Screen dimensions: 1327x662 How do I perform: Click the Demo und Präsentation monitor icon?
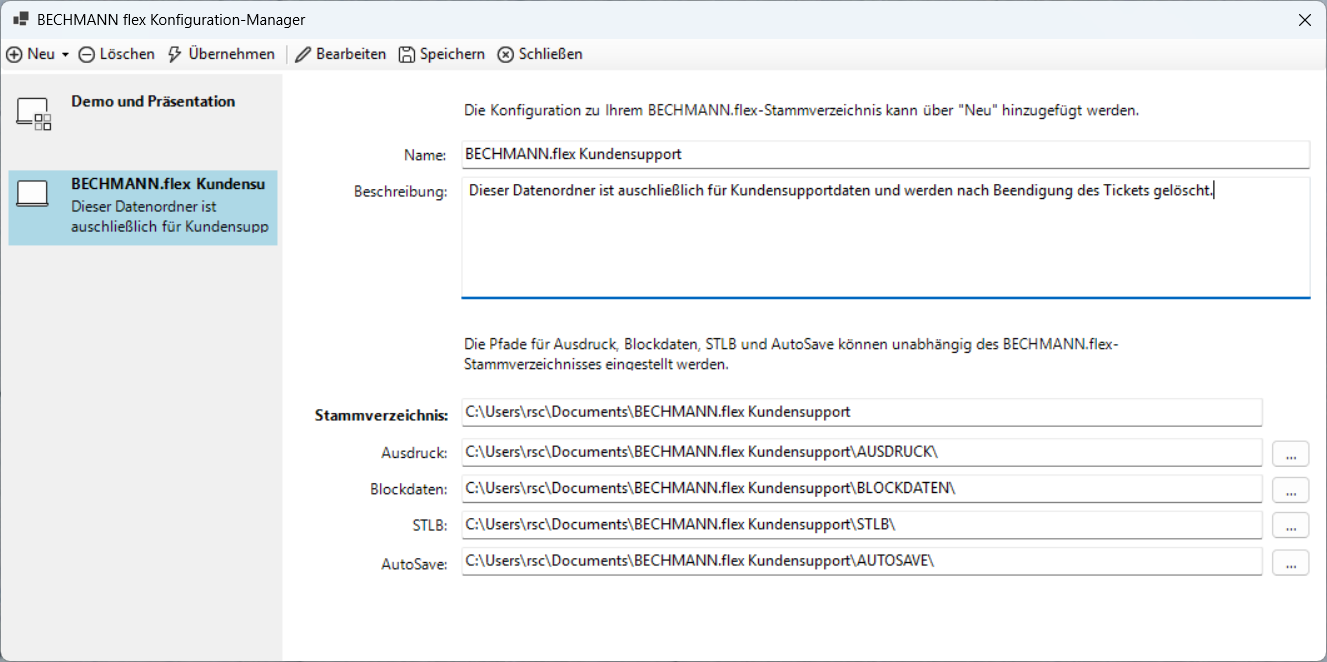tap(33, 115)
